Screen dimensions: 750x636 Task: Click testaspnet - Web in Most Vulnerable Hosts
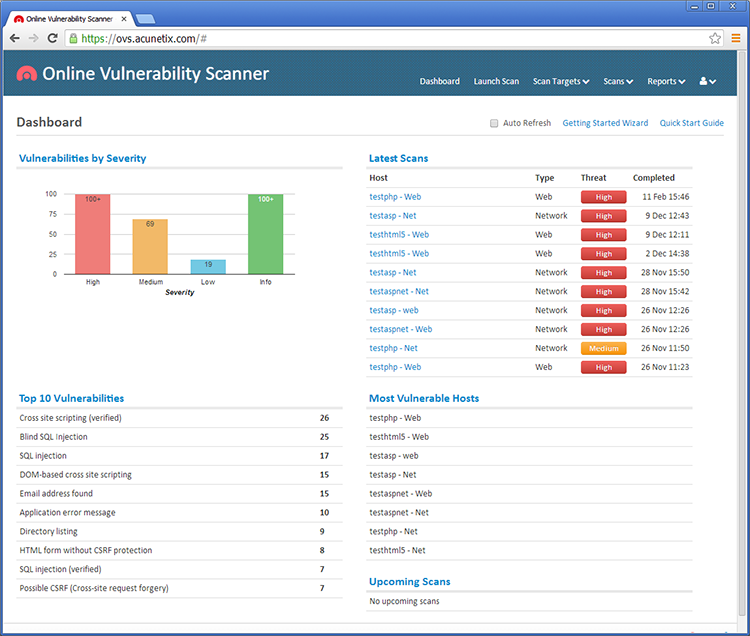(400, 493)
